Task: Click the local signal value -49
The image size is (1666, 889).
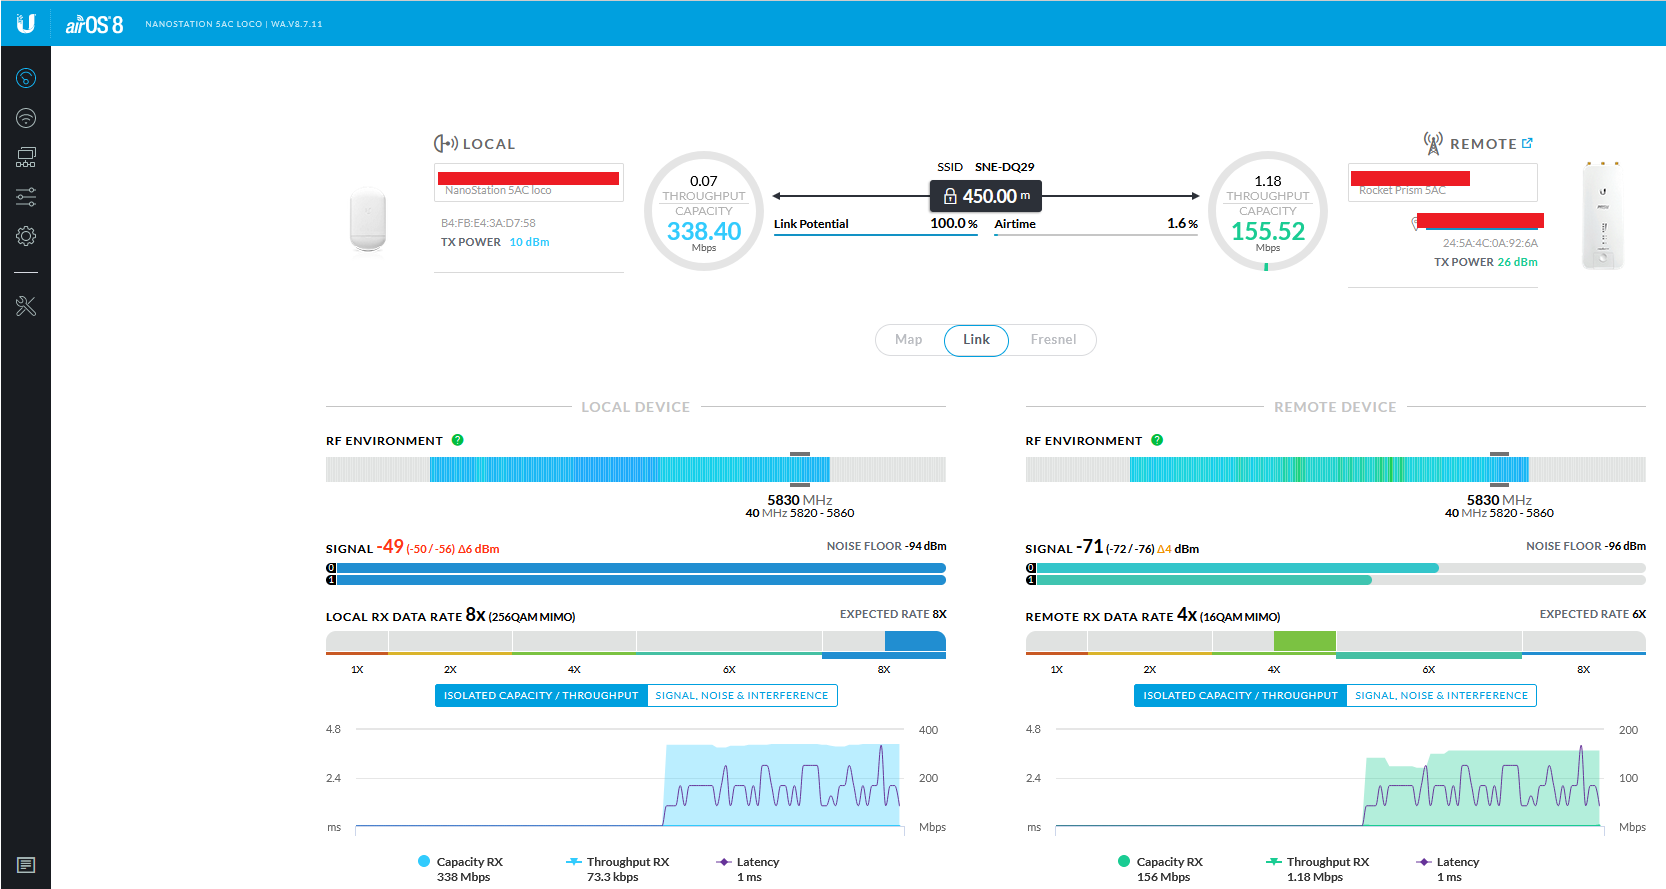Action: coord(390,547)
